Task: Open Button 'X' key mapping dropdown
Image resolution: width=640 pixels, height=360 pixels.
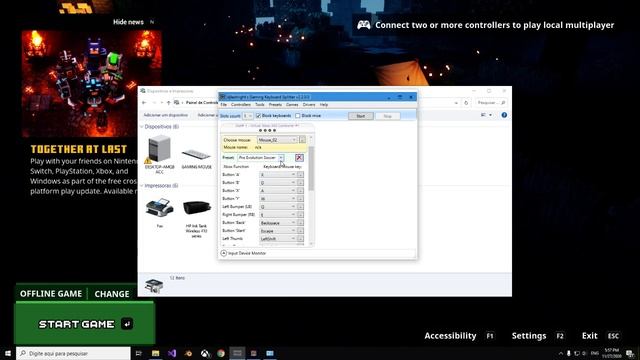Action: pyautogui.click(x=278, y=191)
